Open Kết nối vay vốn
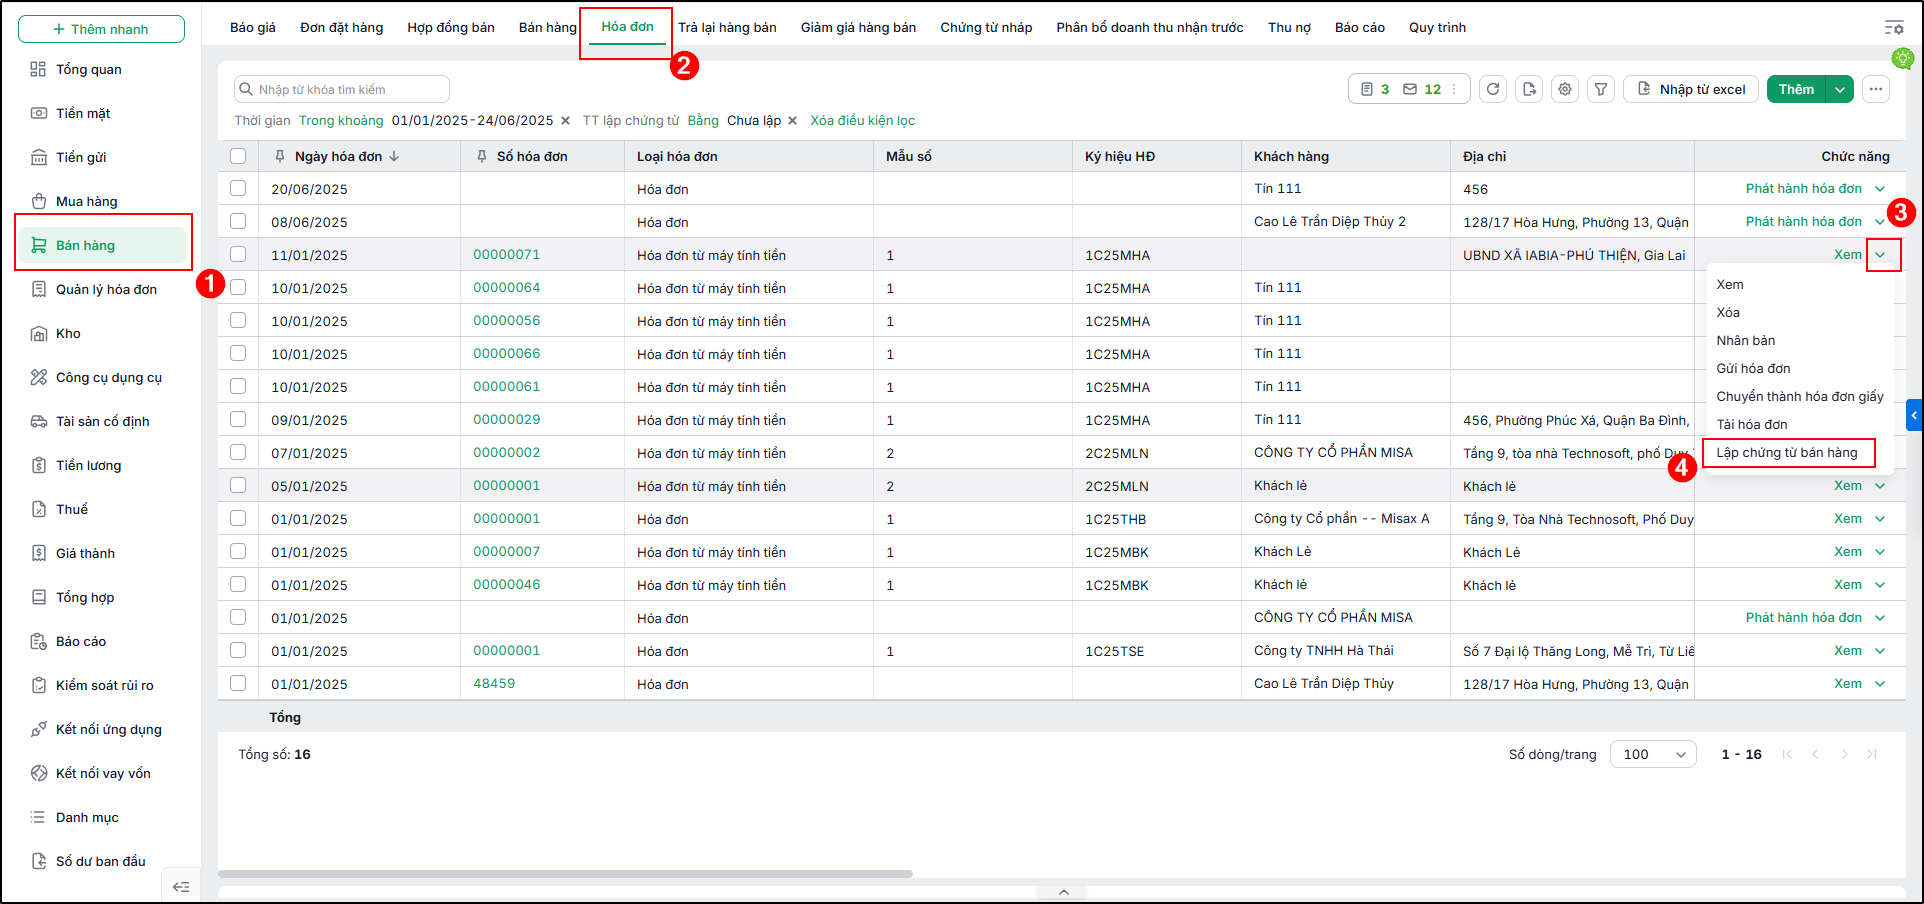Image resolution: width=1924 pixels, height=904 pixels. tap(103, 773)
